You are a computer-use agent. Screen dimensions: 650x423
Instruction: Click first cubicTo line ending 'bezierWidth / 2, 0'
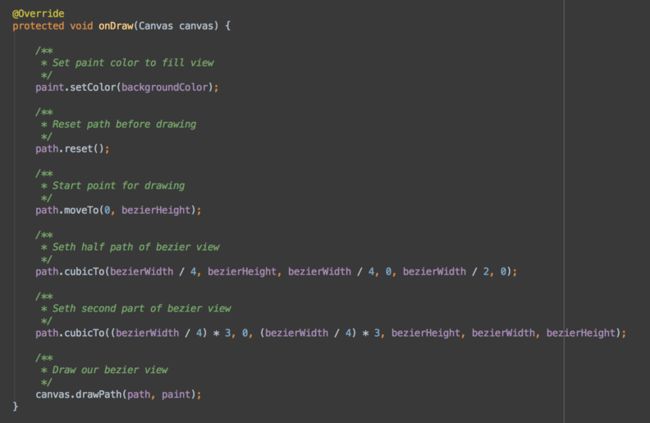pos(276,272)
